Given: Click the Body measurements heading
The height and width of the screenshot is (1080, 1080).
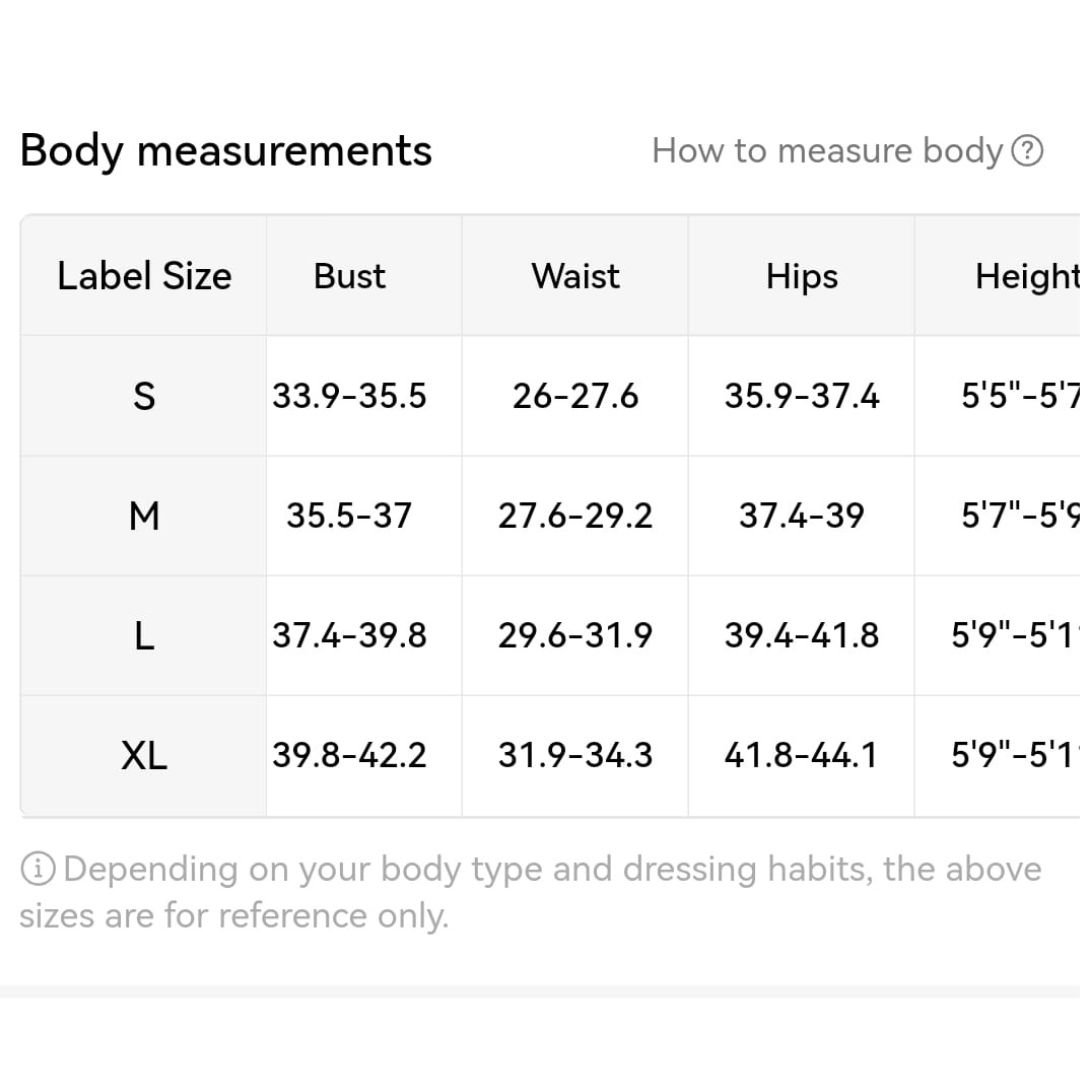Looking at the screenshot, I should tap(226, 151).
